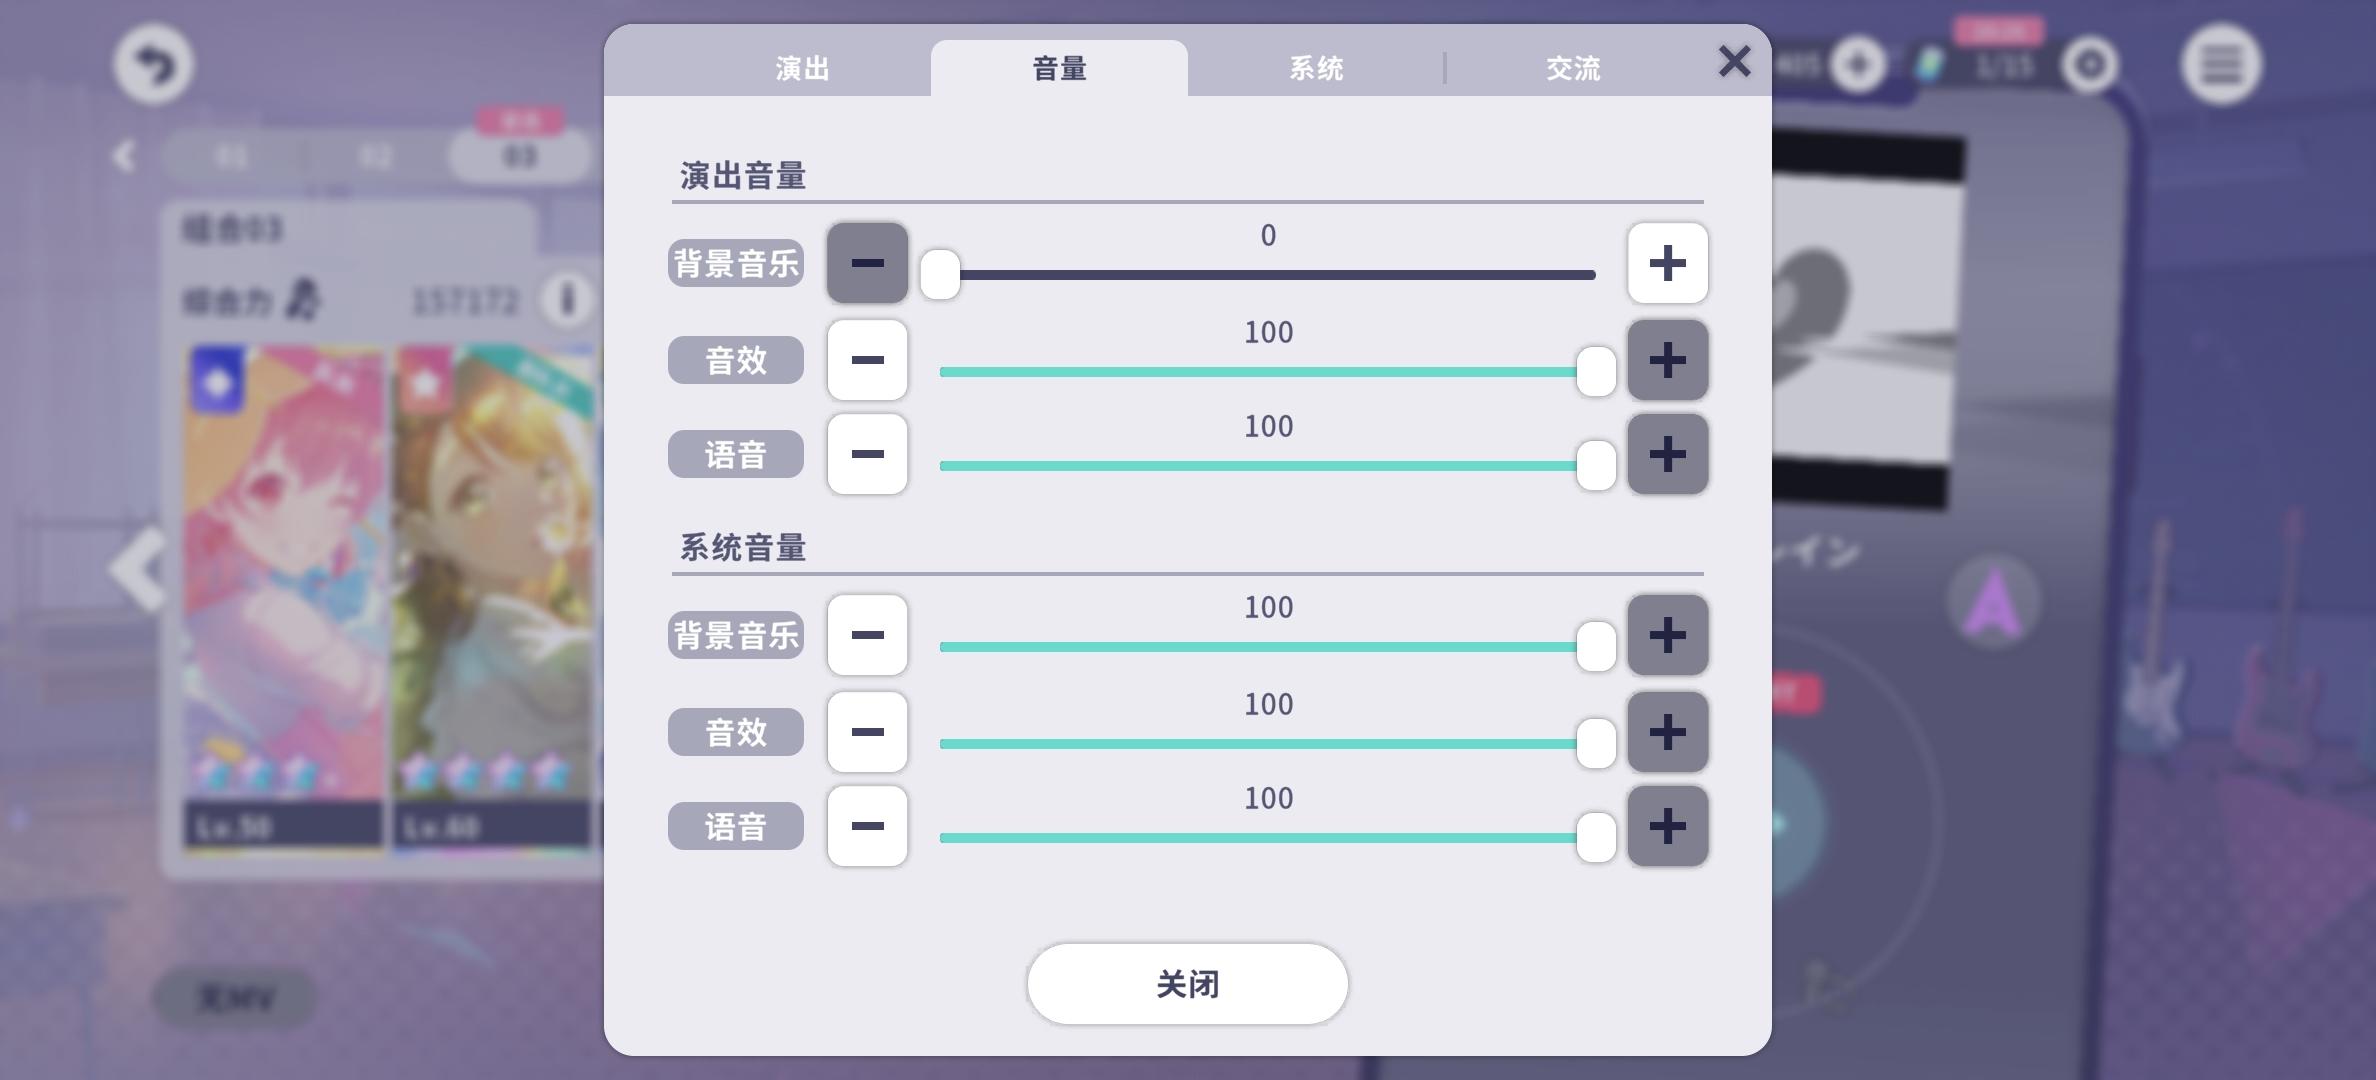Click the team info icon beside power
Screen dimensions: 2376x1080
567,299
